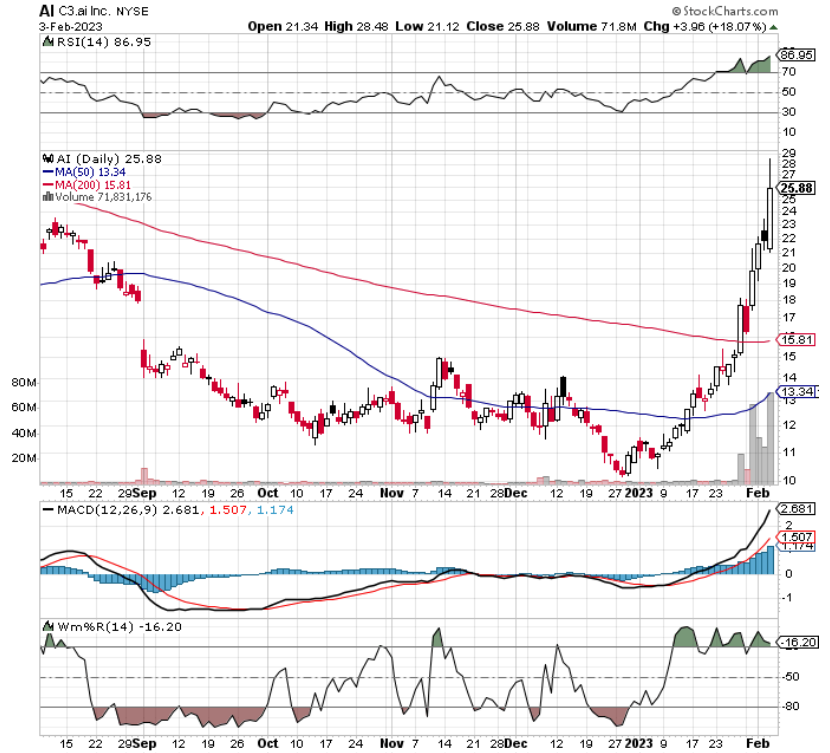The image size is (830, 753).
Task: Click the NYSE exchange label
Action: 131,11
